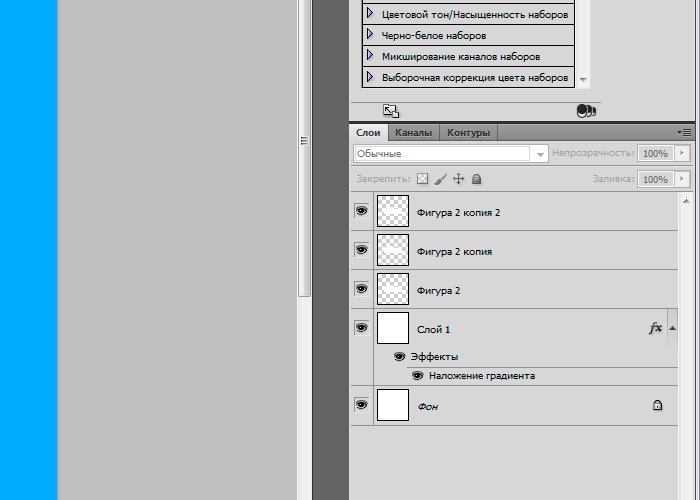Screen dimensions: 700x500
Task: Lock image pixels brush icon
Action: pos(441,179)
